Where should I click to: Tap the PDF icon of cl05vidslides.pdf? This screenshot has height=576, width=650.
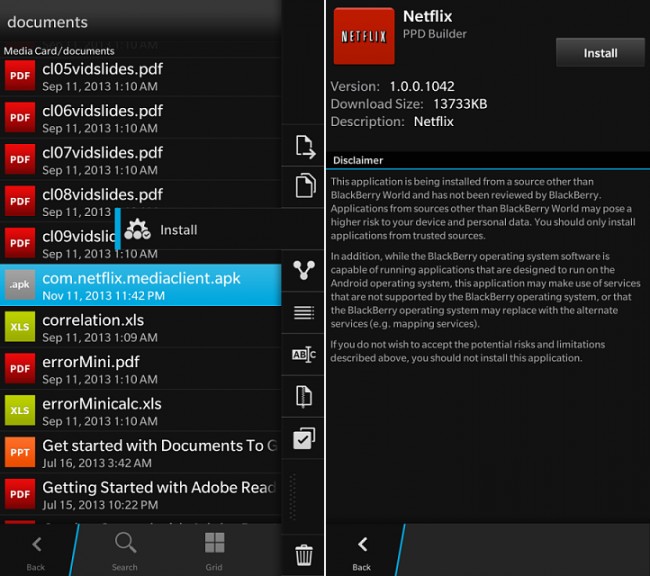tap(20, 76)
